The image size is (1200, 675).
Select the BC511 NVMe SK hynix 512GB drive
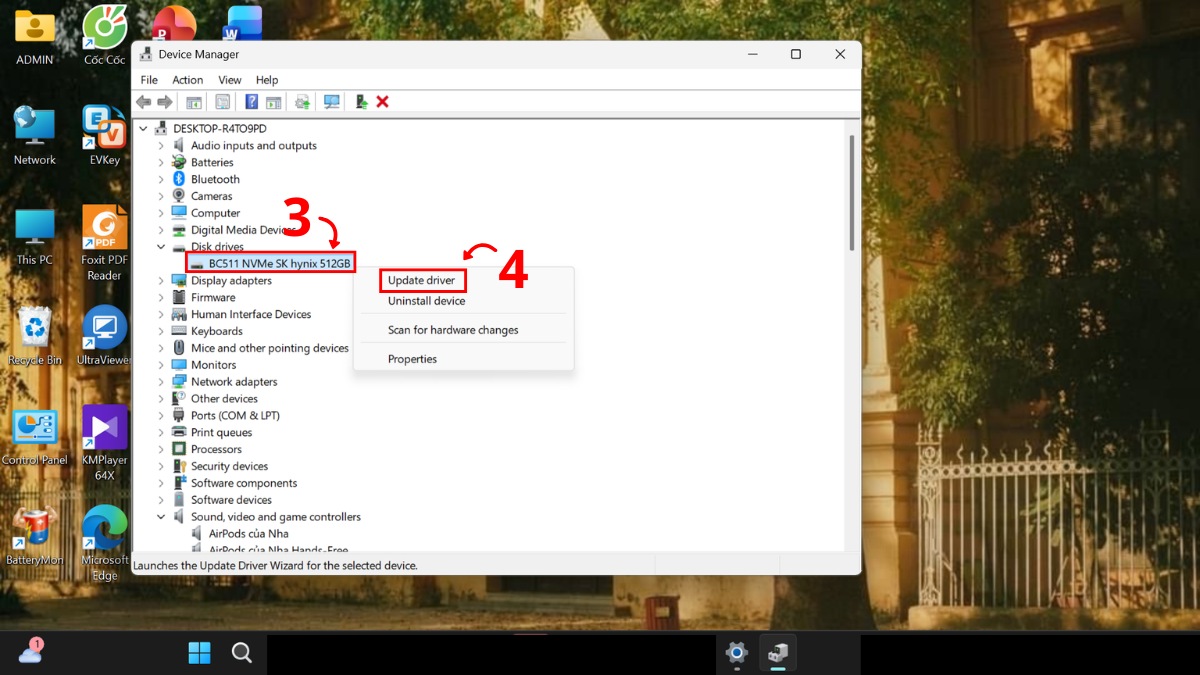[x=271, y=263]
